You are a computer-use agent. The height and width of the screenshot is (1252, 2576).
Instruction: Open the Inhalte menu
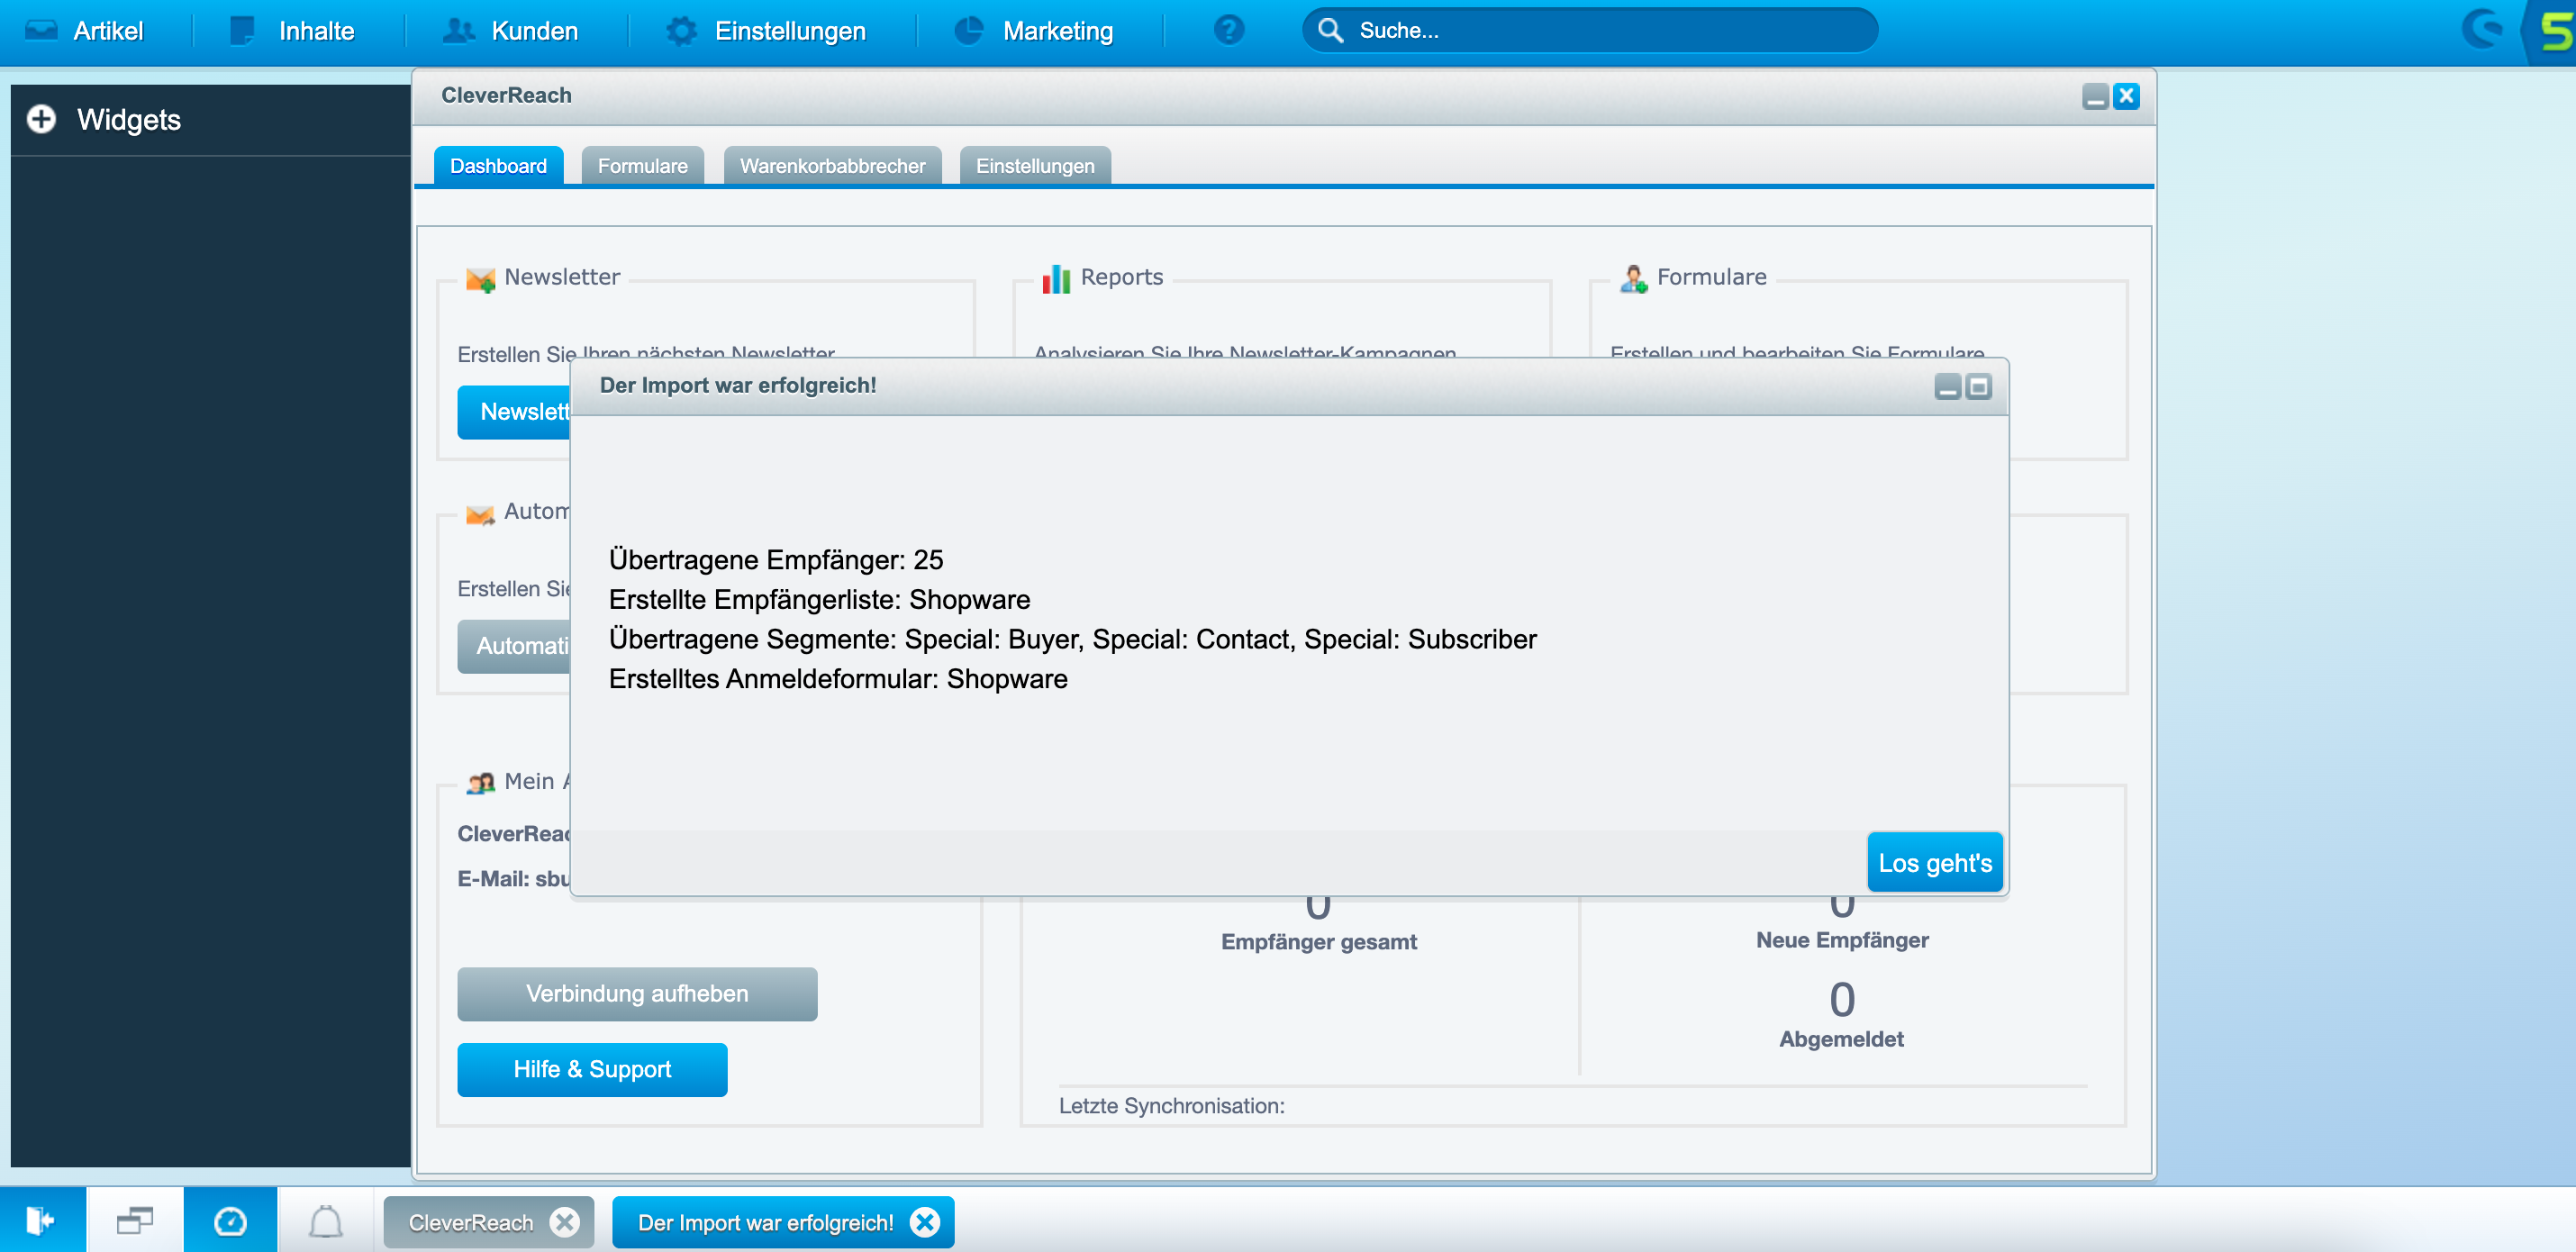click(x=292, y=31)
